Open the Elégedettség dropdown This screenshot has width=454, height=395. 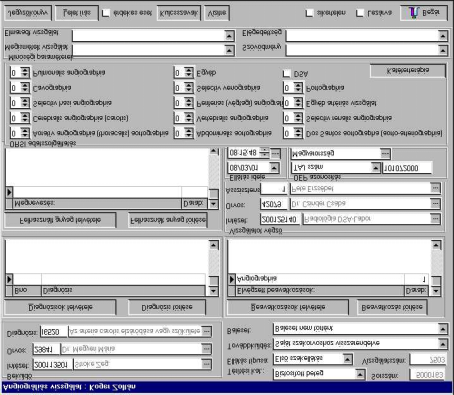coord(443,35)
